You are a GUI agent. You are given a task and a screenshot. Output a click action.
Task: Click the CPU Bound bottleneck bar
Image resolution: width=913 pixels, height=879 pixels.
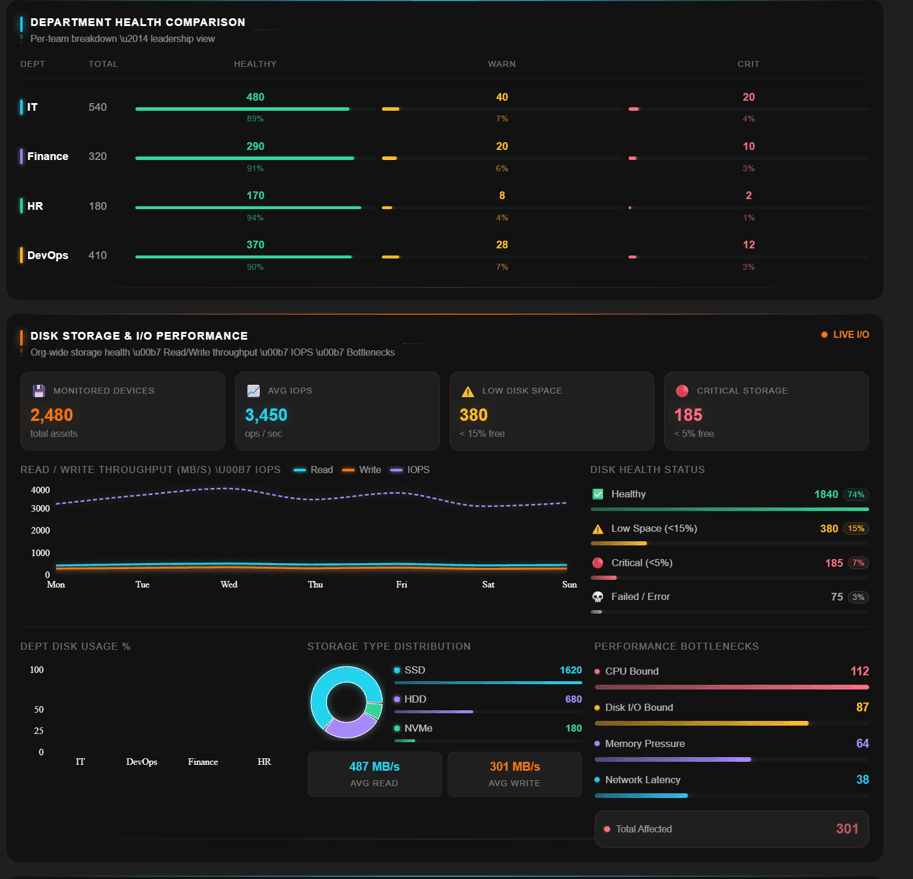(x=731, y=687)
